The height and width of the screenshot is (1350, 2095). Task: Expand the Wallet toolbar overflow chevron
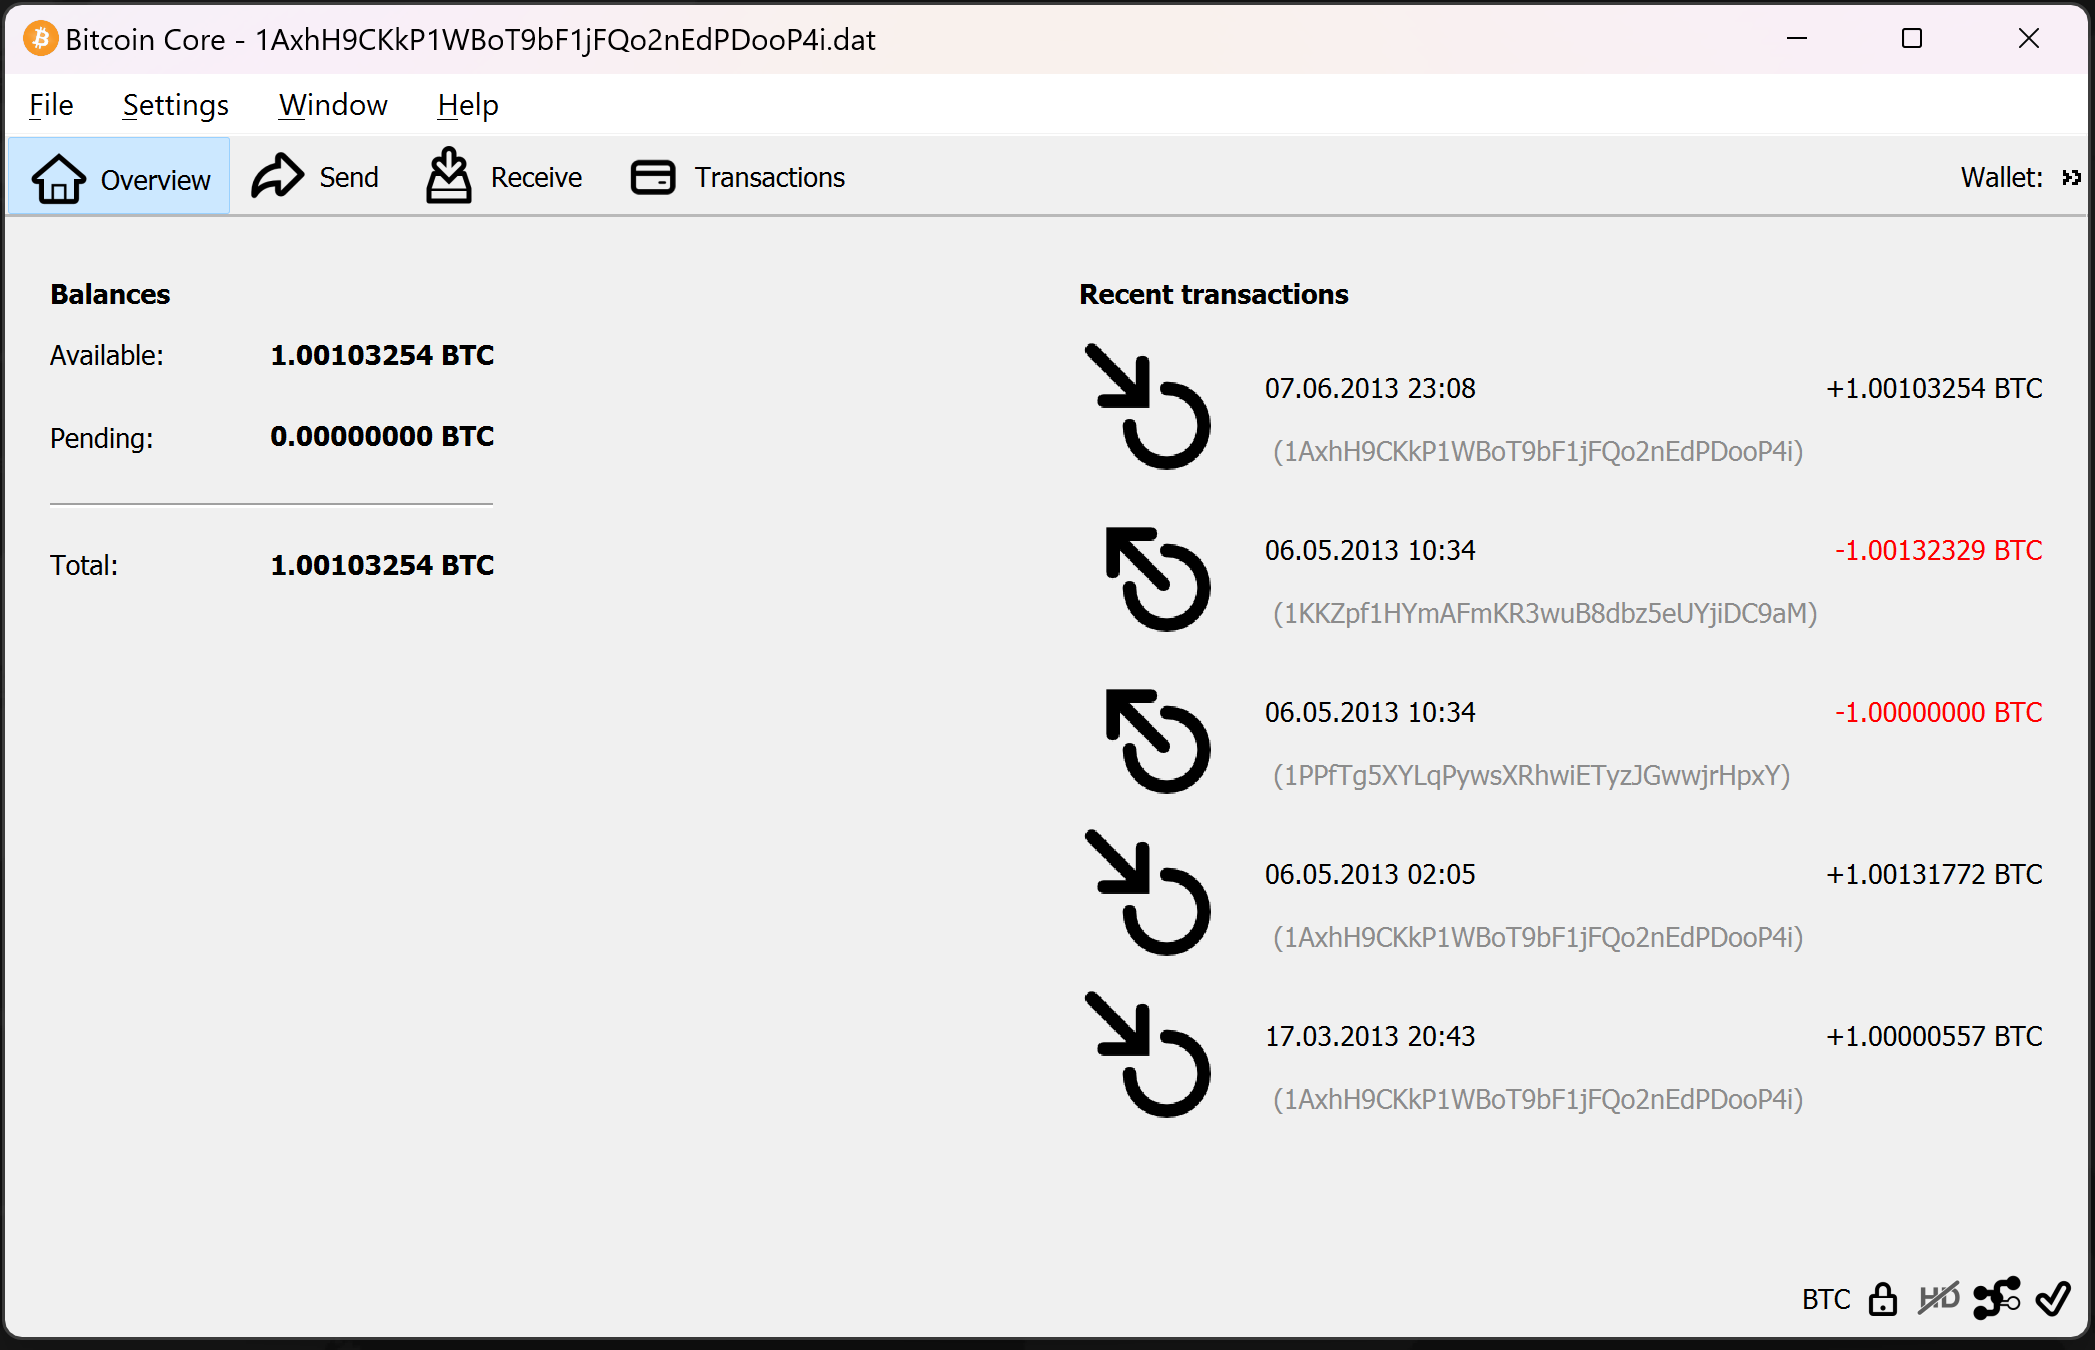2071,178
